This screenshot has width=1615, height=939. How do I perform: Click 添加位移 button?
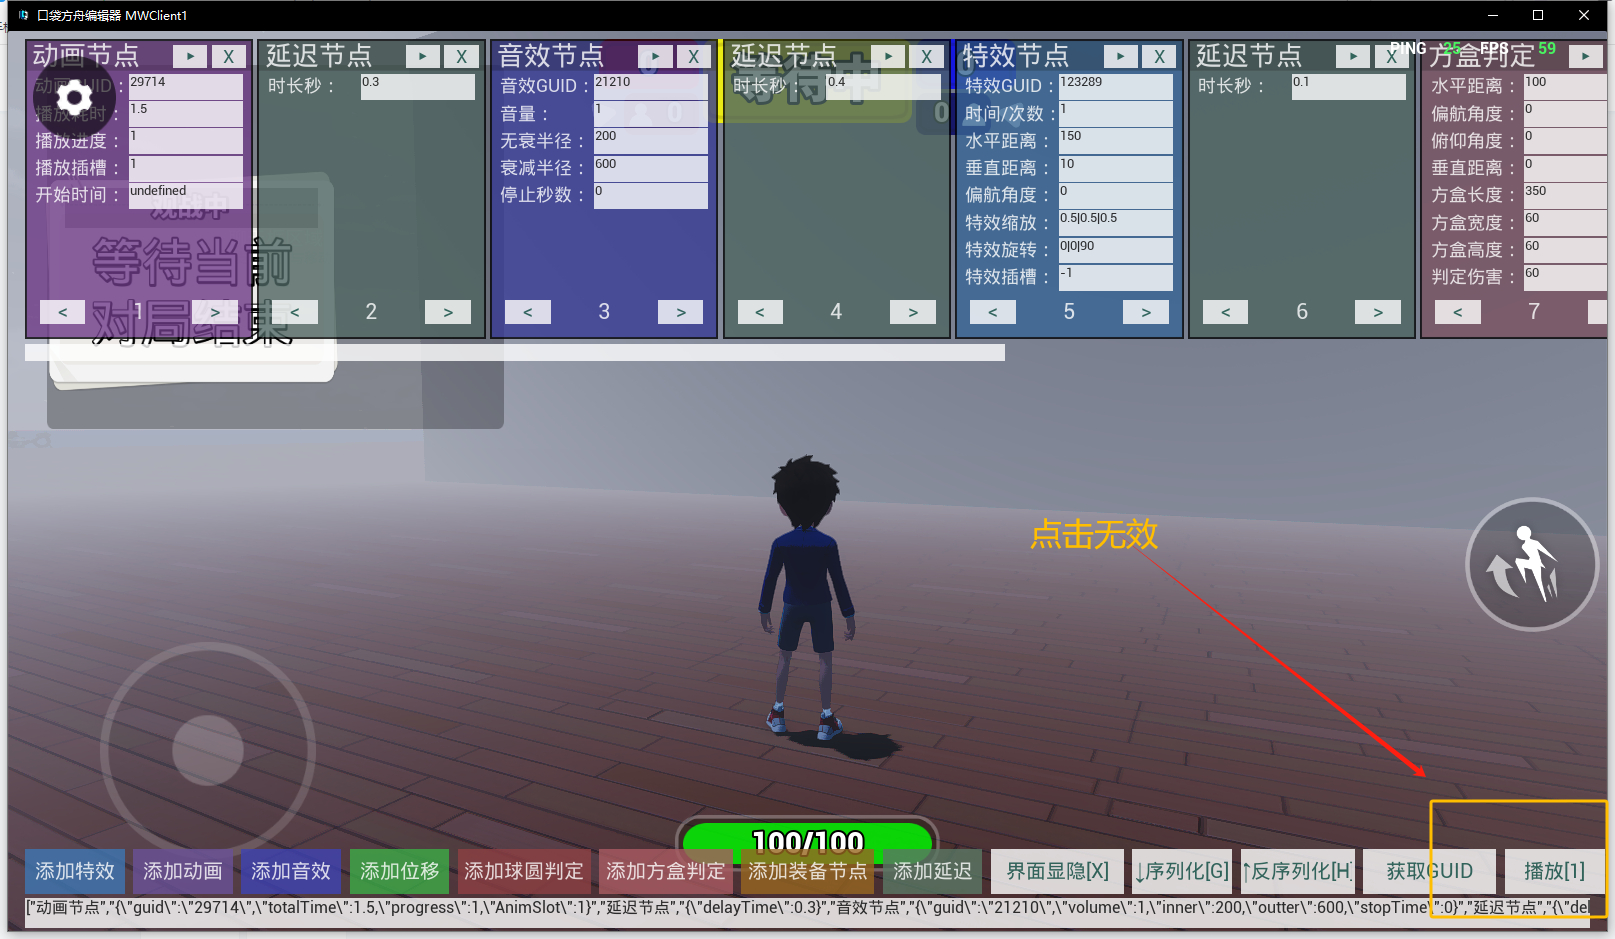(400, 871)
